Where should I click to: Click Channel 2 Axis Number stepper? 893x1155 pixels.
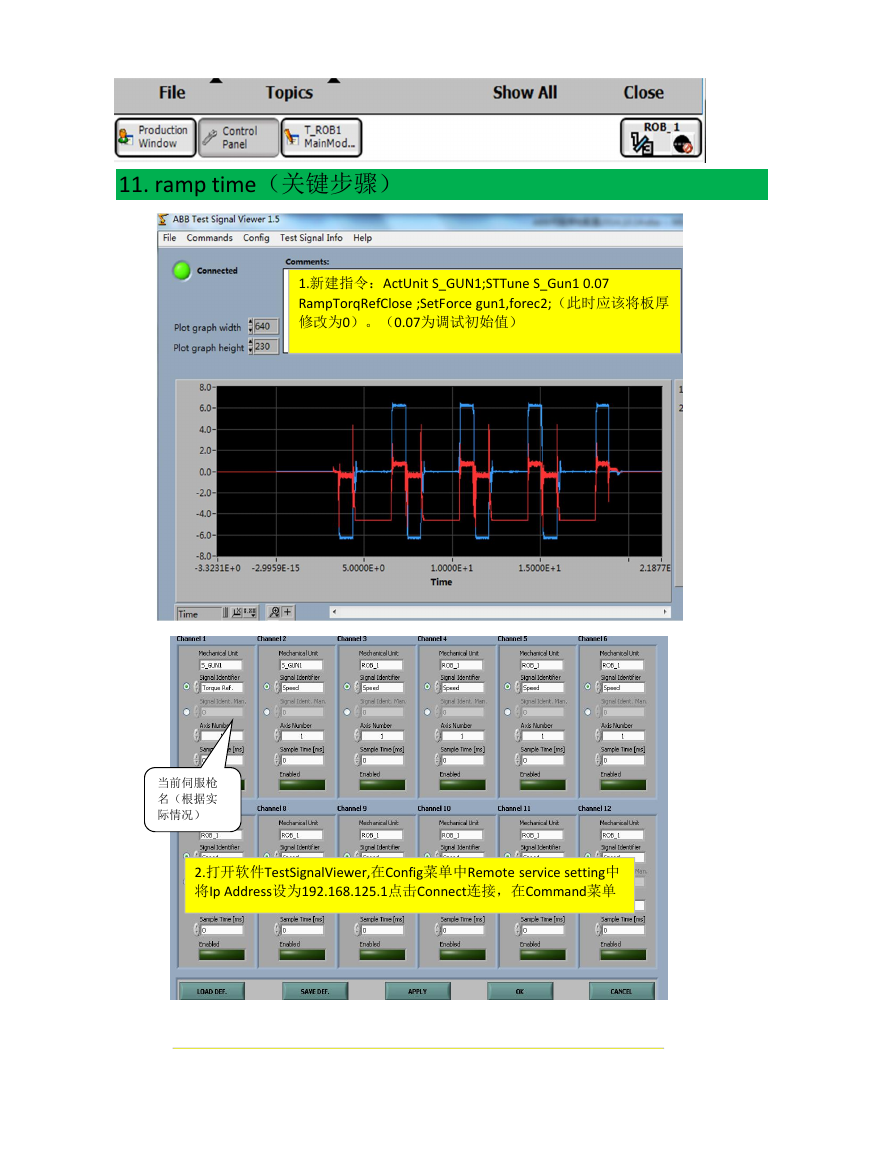coord(277,735)
